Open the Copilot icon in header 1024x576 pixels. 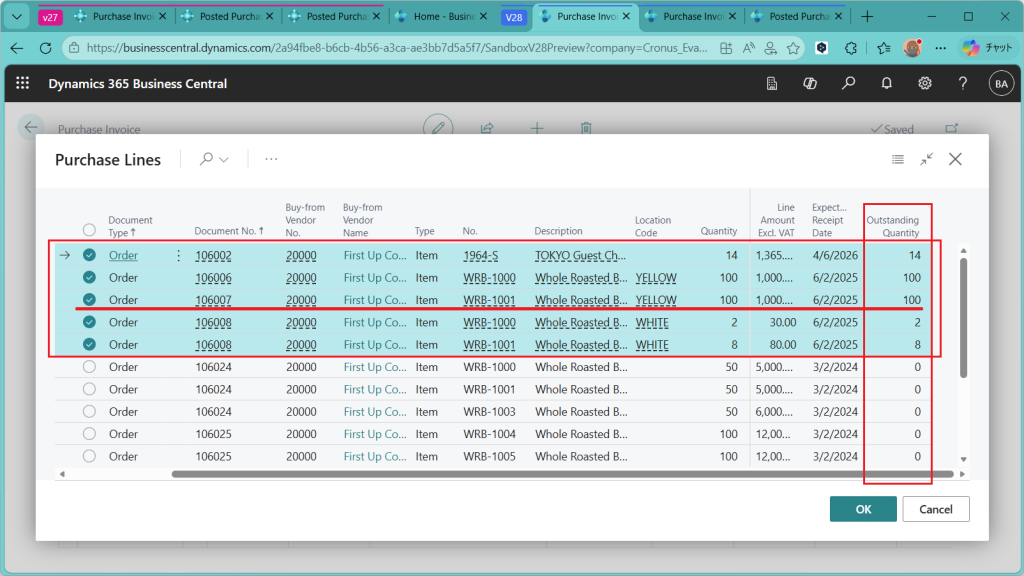tap(810, 84)
